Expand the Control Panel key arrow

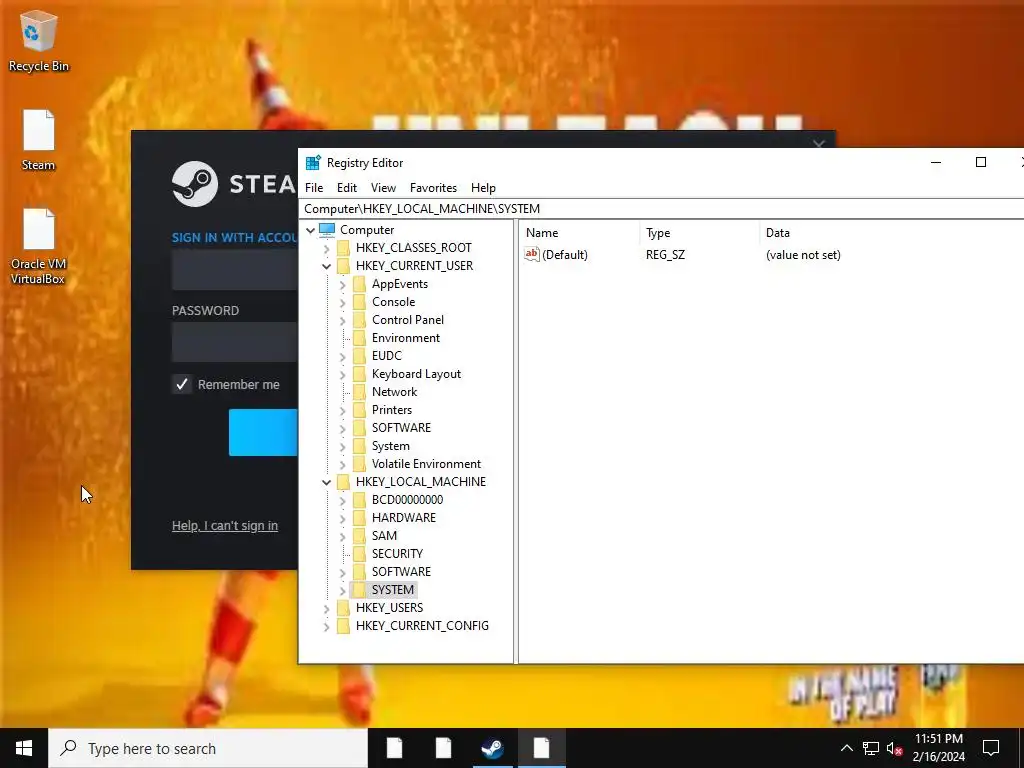(x=342, y=321)
